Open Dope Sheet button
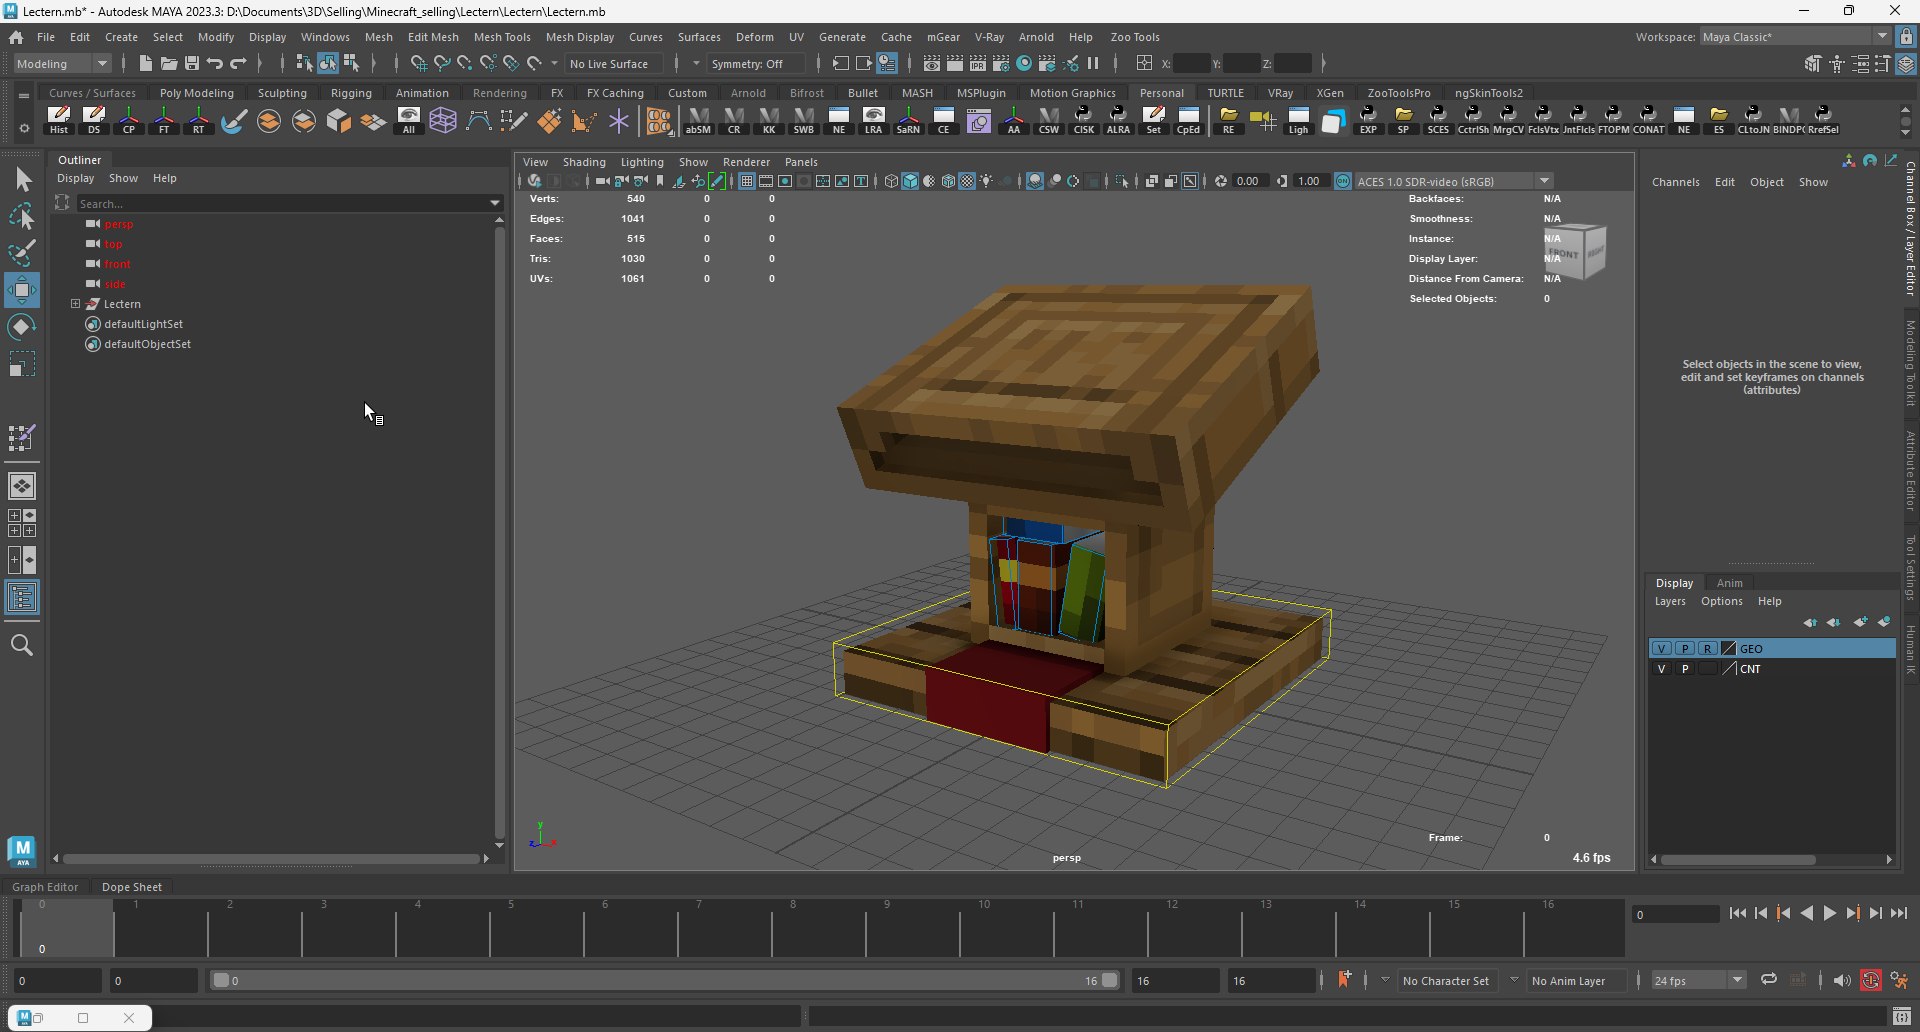 click(132, 886)
